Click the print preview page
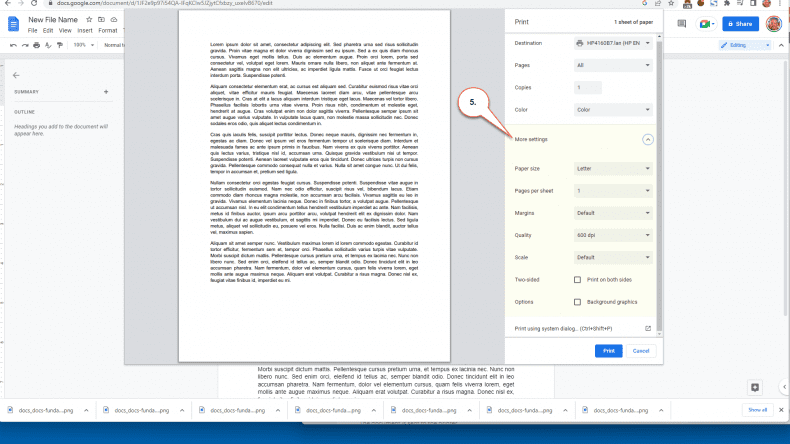 coord(314,185)
